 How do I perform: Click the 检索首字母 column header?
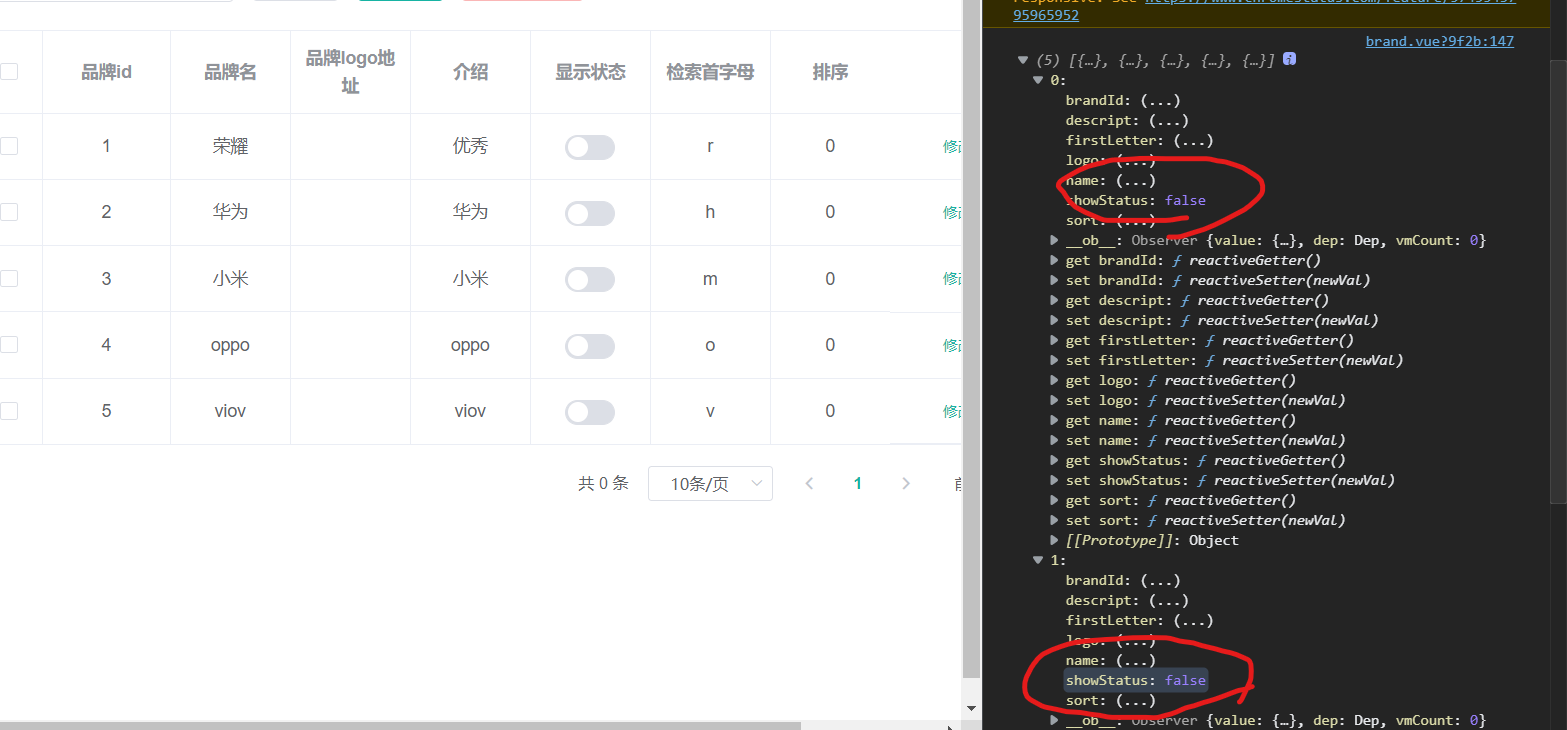pyautogui.click(x=710, y=72)
